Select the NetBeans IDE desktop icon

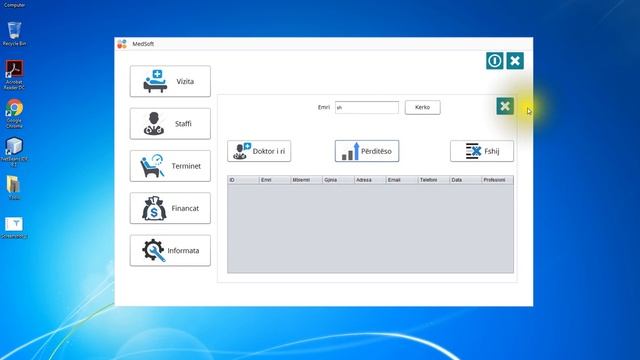click(x=14, y=152)
